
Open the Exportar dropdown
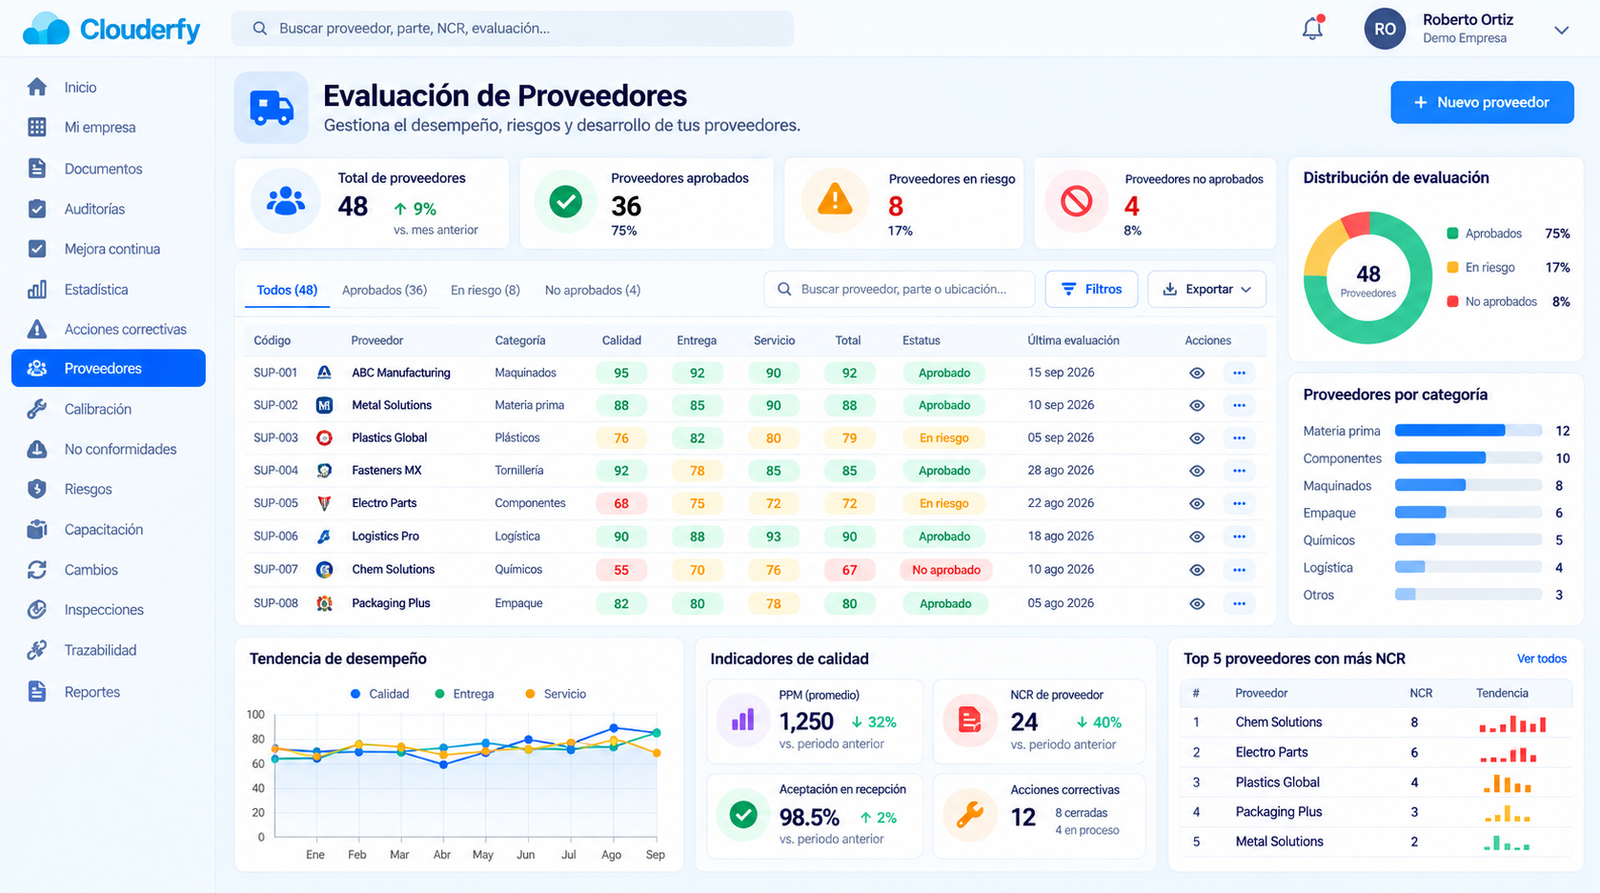pos(1207,289)
